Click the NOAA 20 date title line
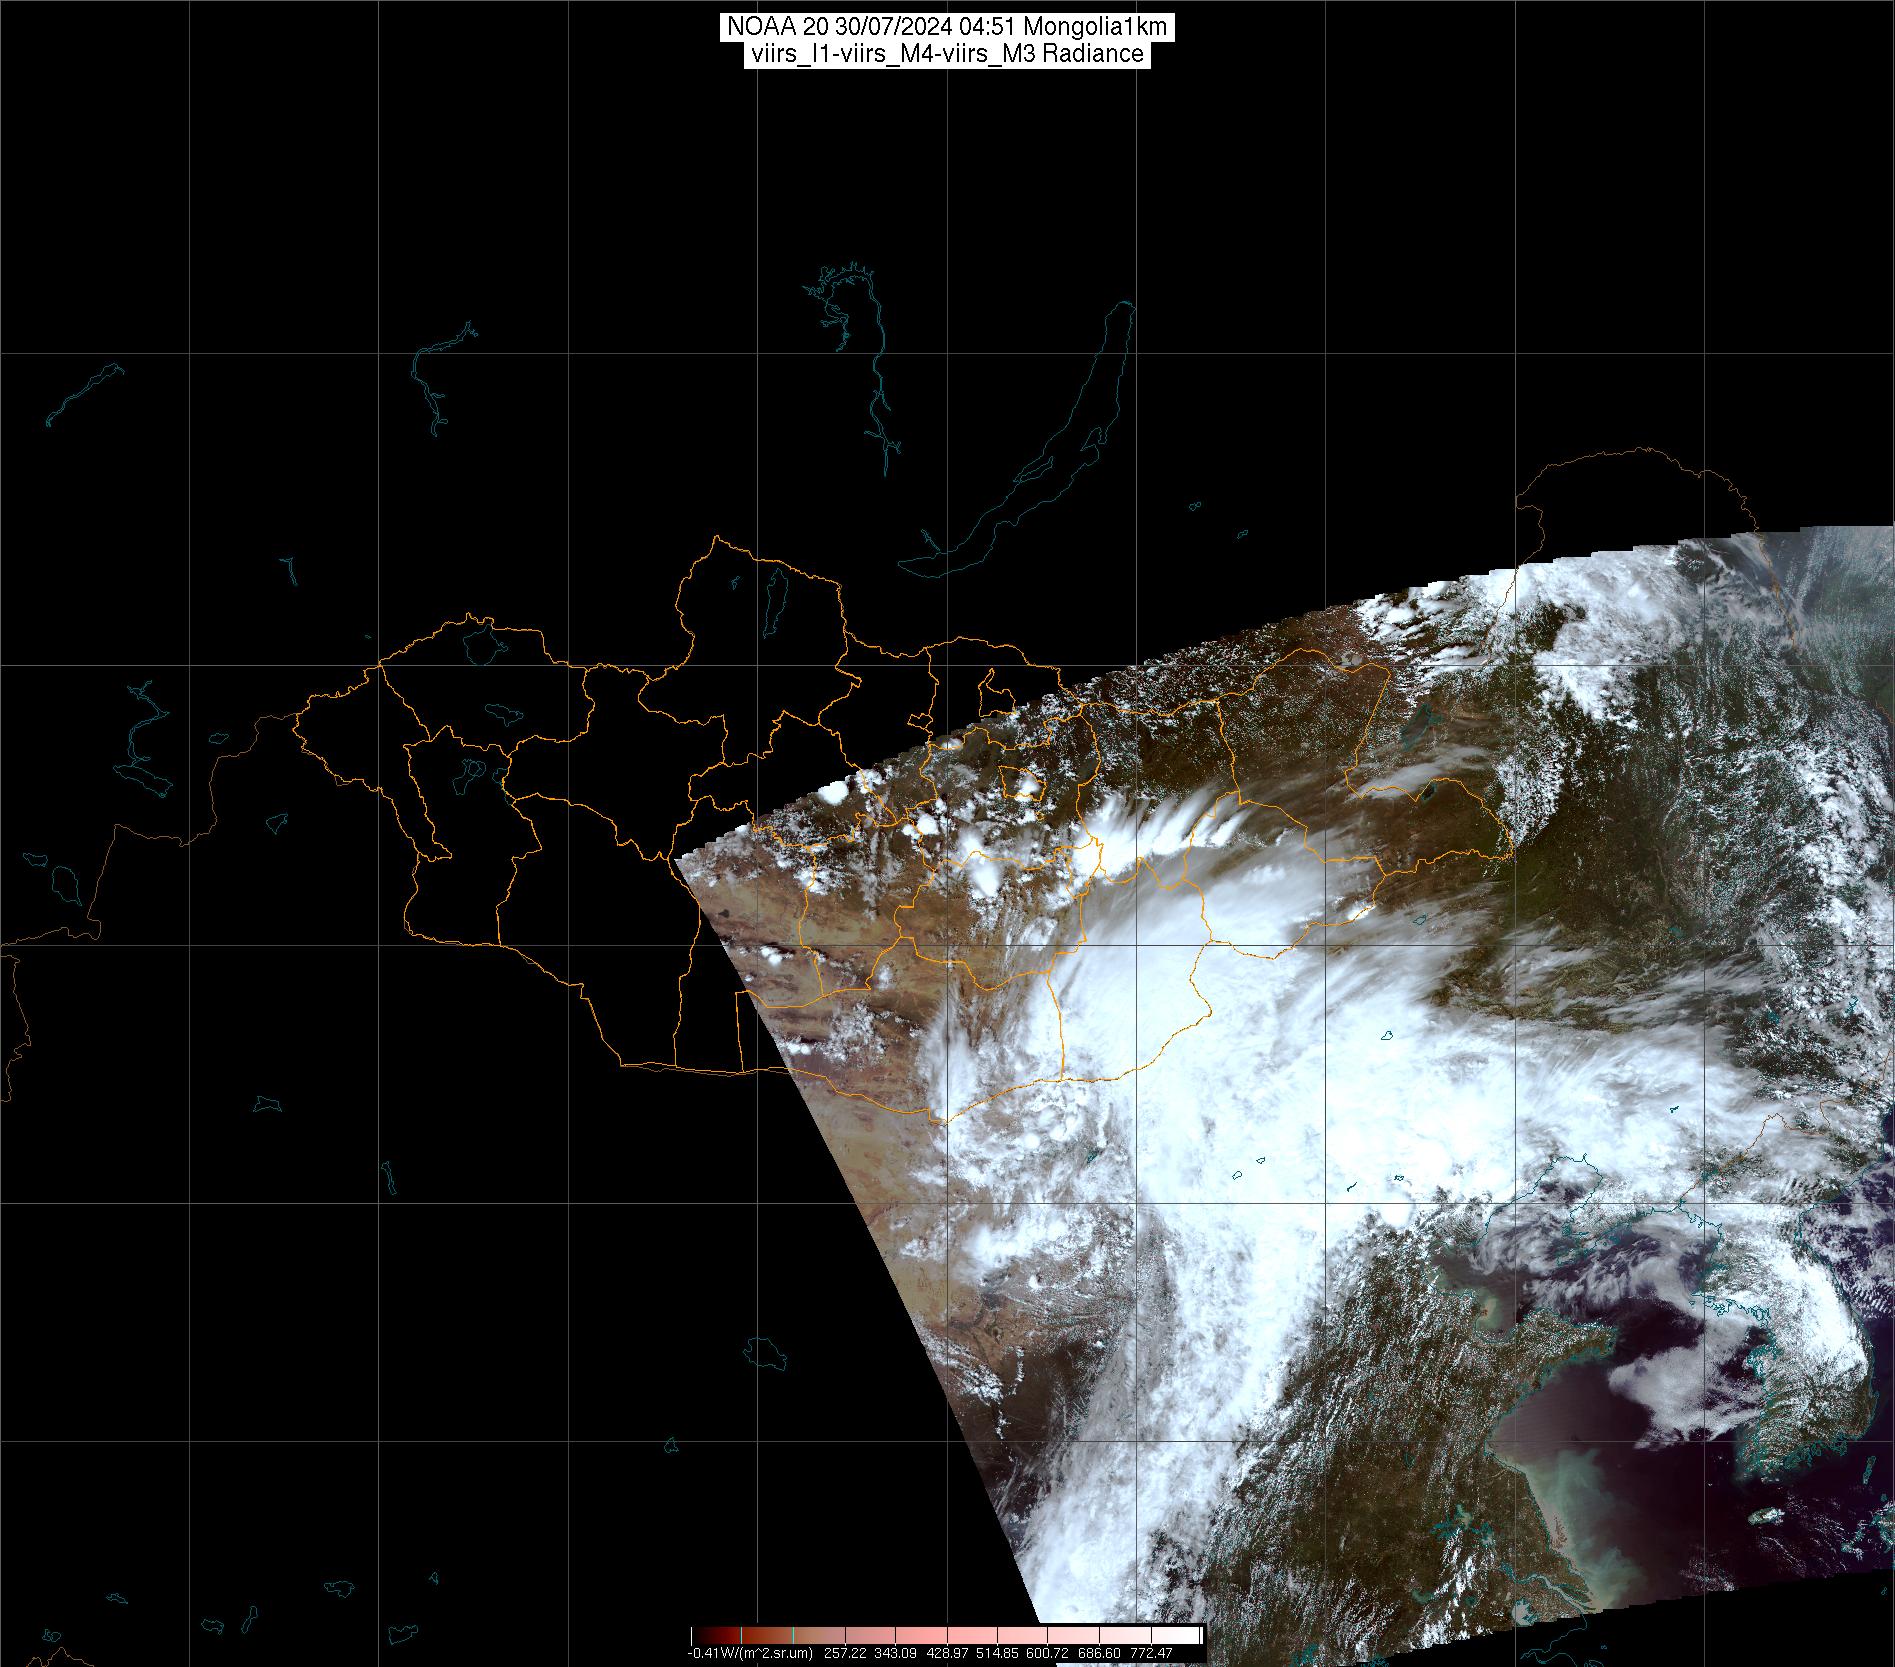The image size is (1895, 1667). pos(946,28)
